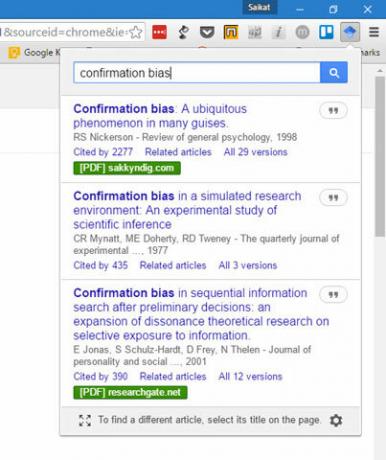Open the researchgate.net PDF link
Image resolution: width=386 pixels, height=460 pixels.
point(130,392)
